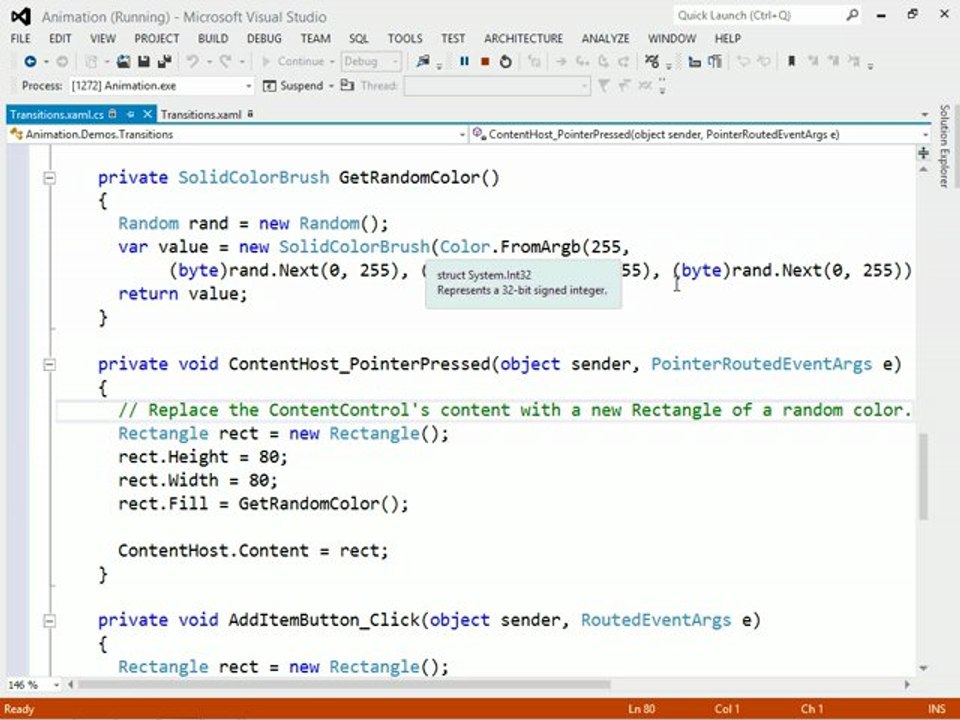This screenshot has width=960, height=720.
Task: Click the 'Ready' status text
Action: (19, 709)
